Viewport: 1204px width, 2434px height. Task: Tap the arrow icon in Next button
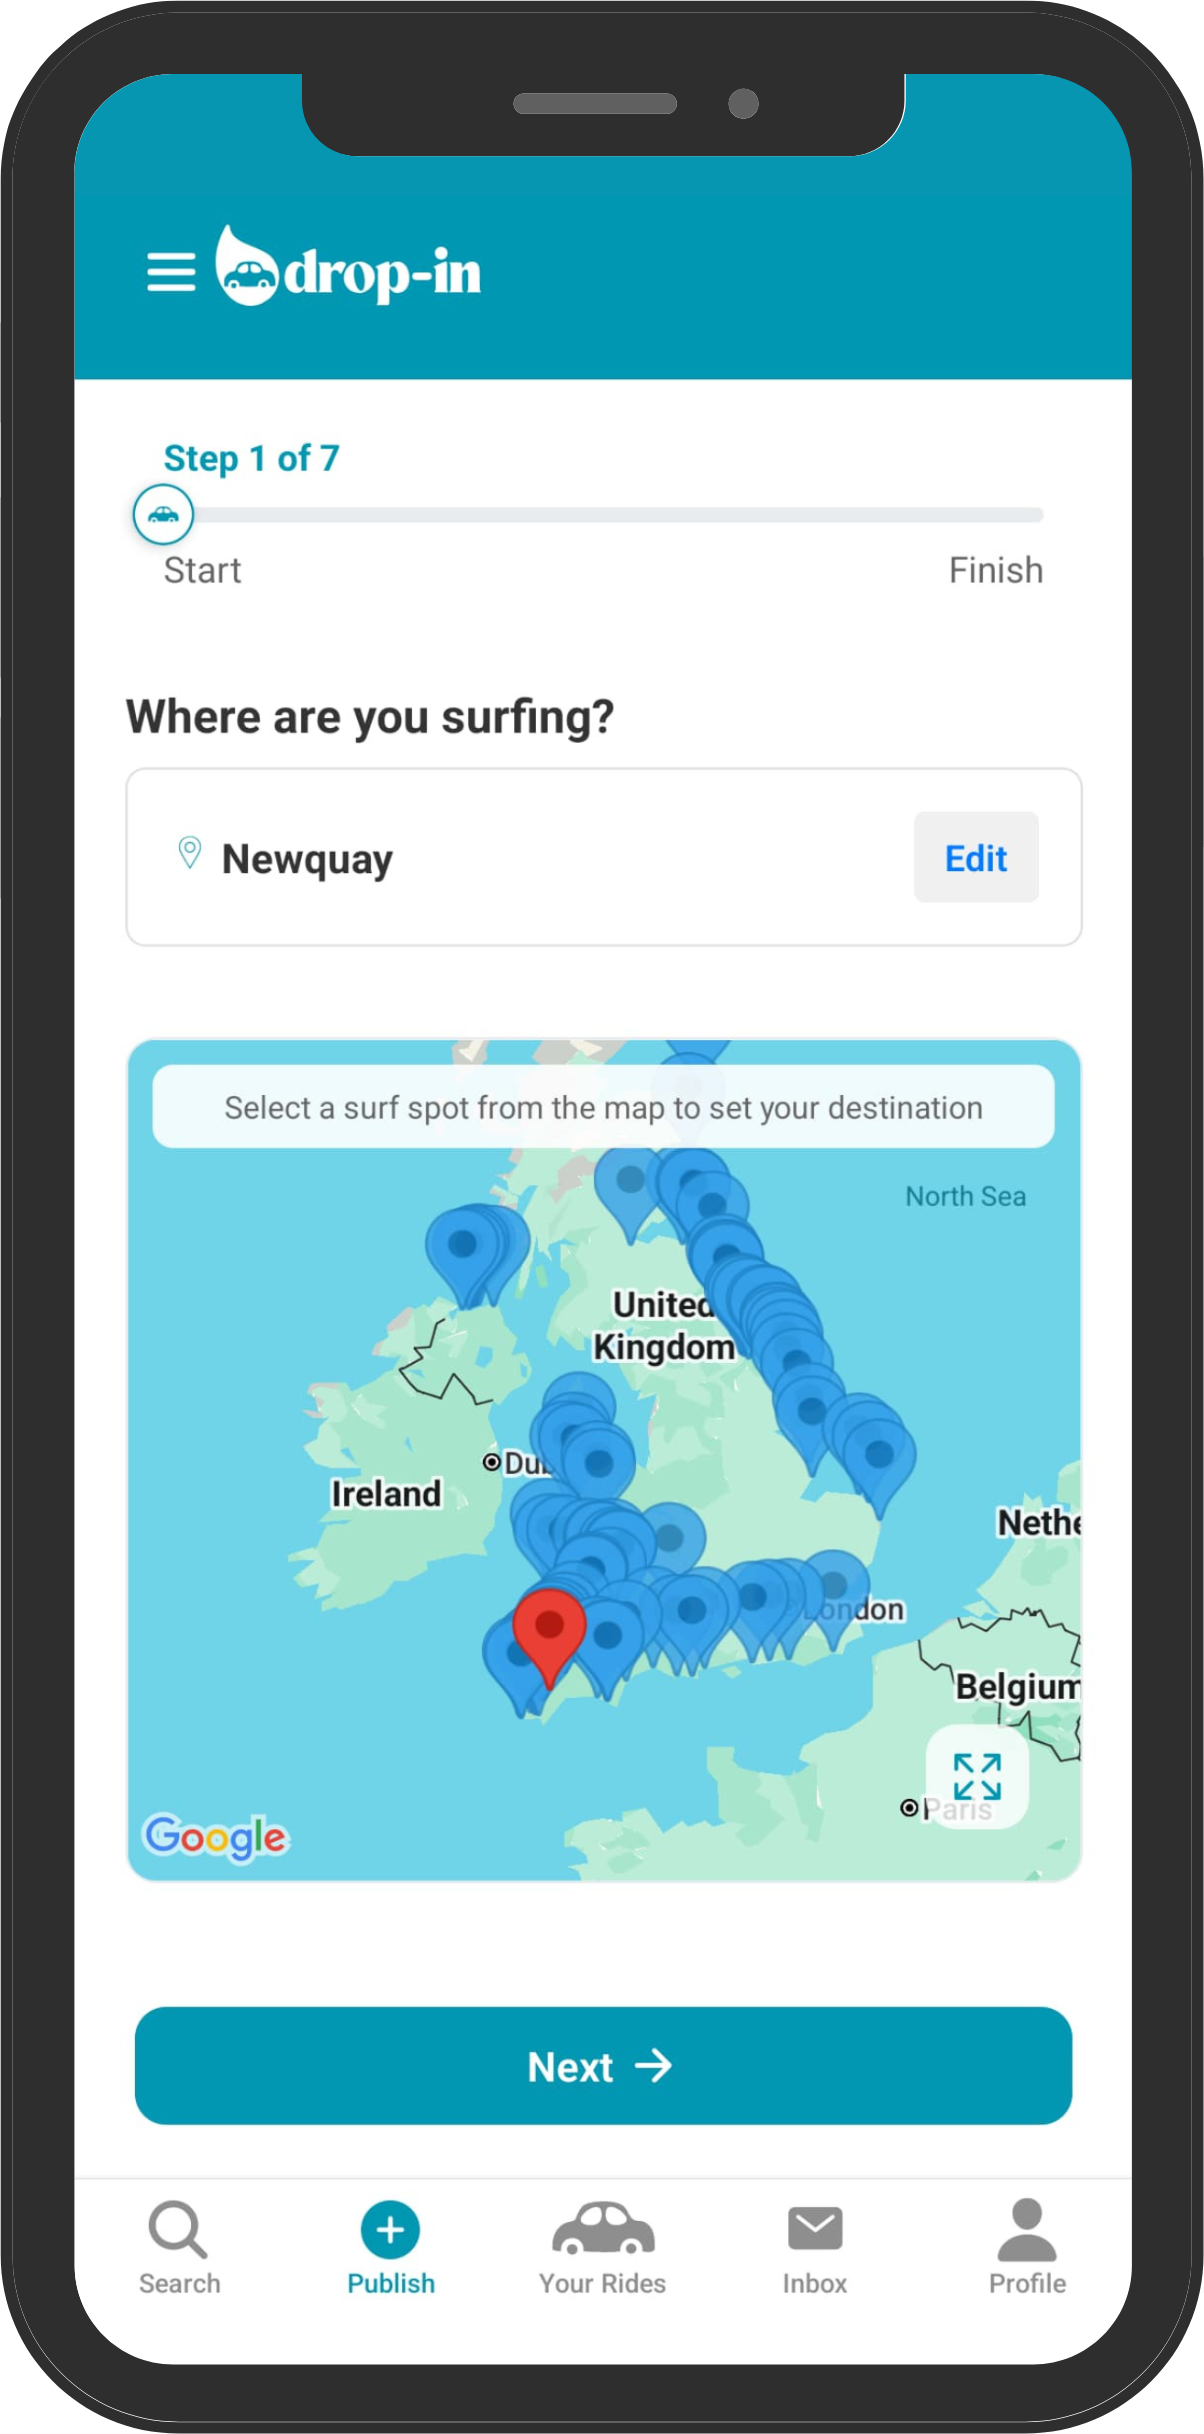point(654,2065)
